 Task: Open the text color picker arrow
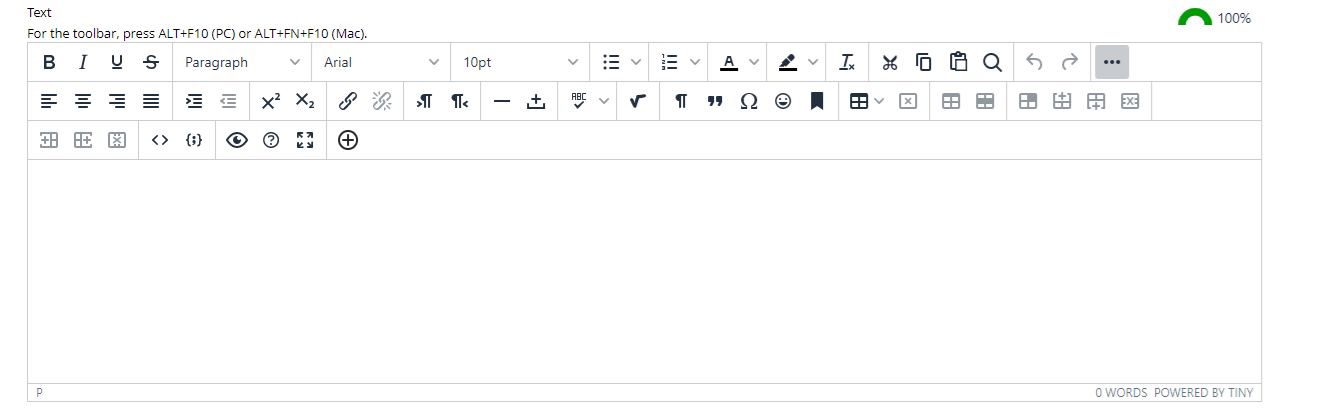pos(754,62)
